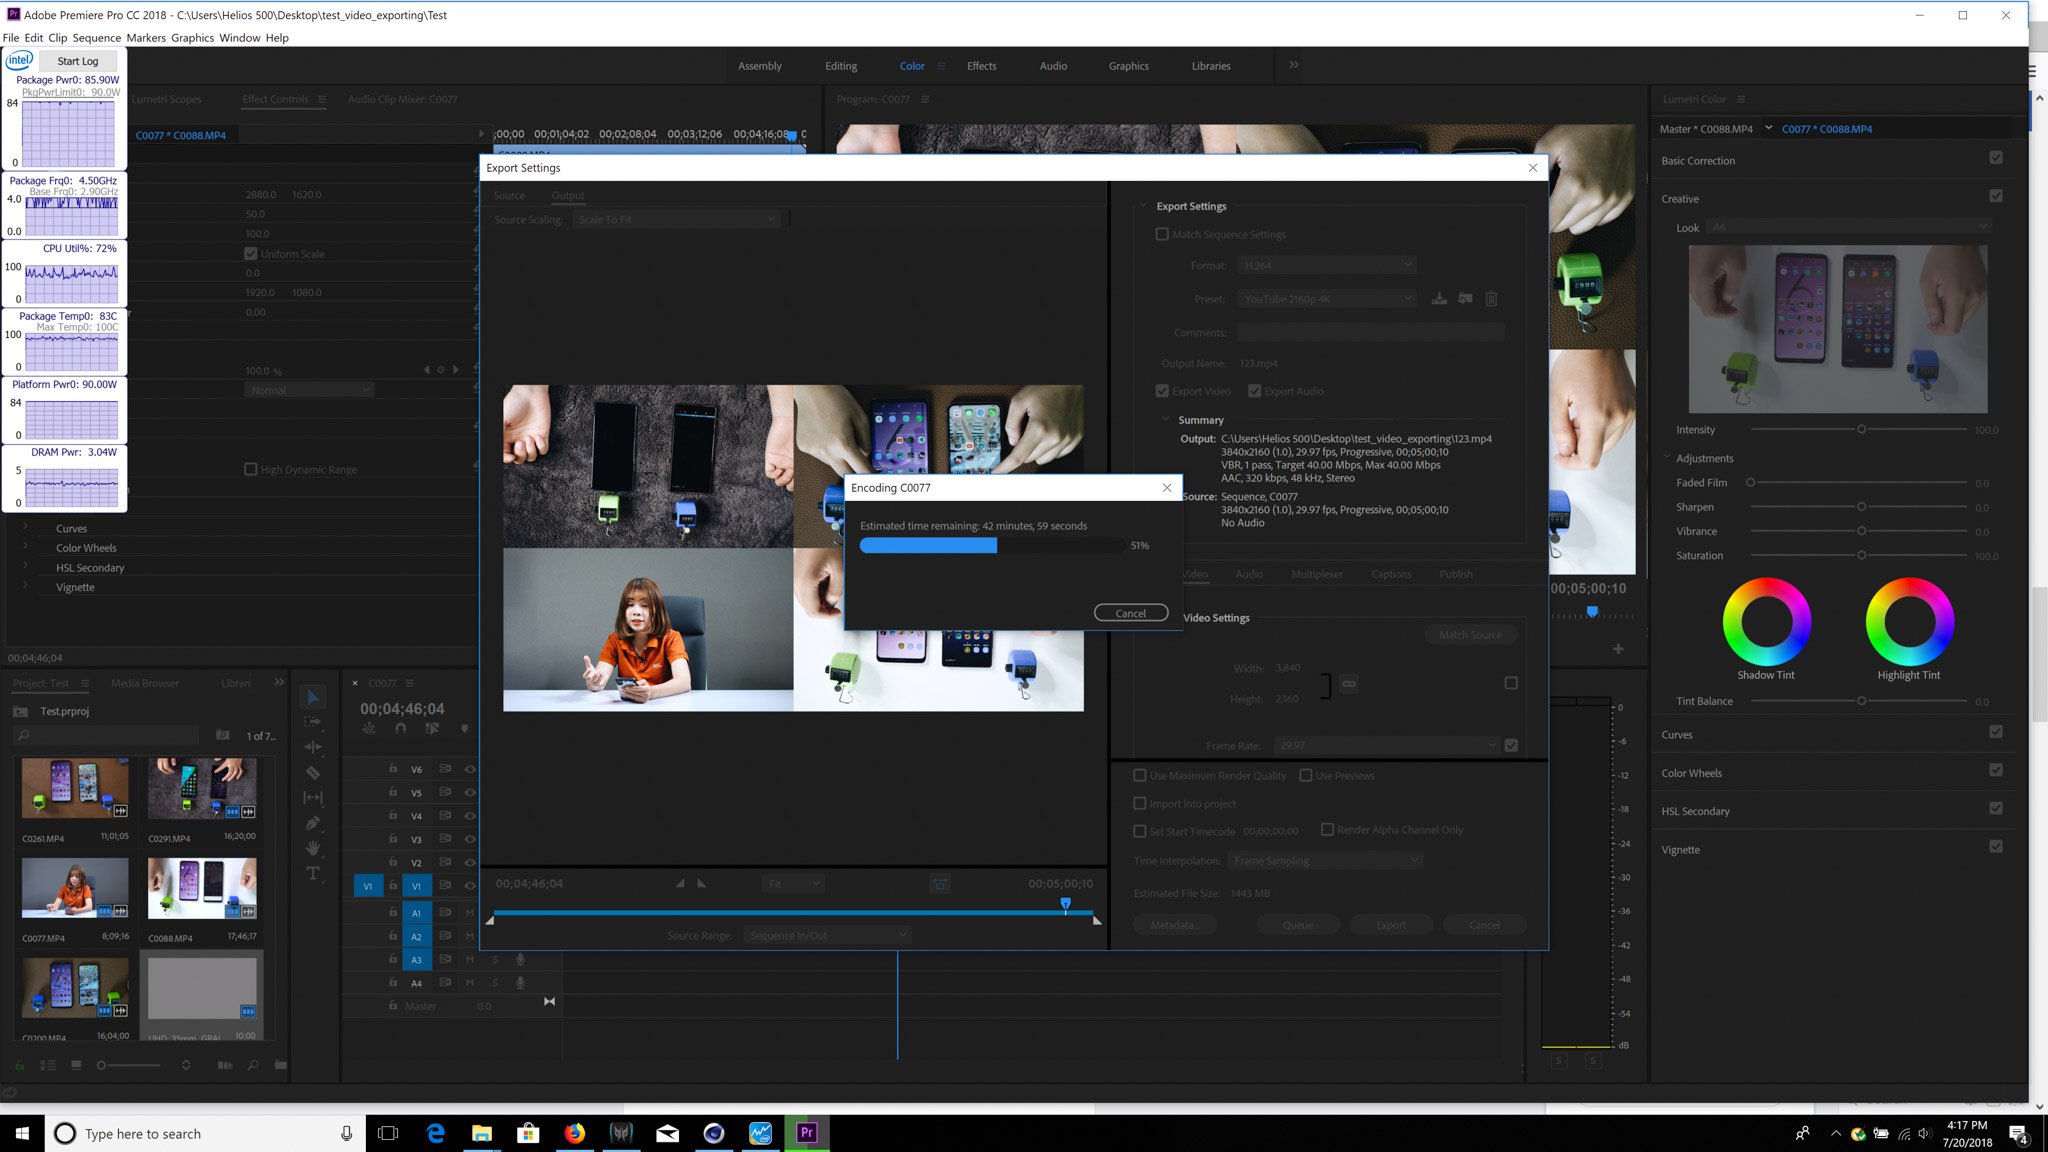Click the Comments input field
This screenshot has height=1152, width=2048.
pyautogui.click(x=1371, y=333)
